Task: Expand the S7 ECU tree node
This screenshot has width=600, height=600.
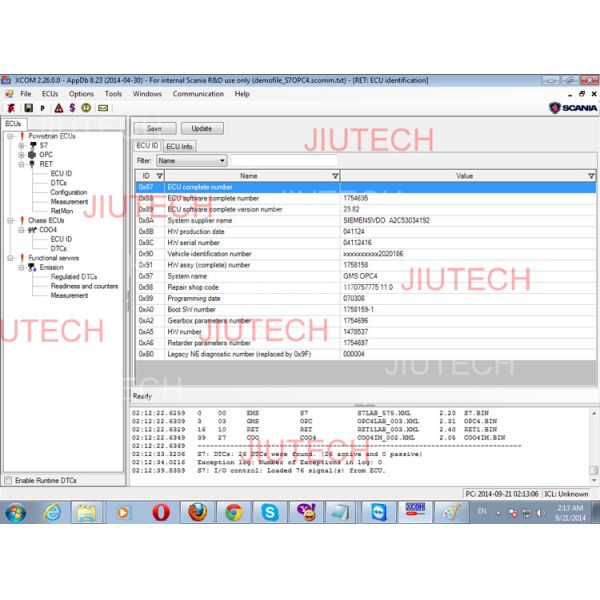Action: [21, 145]
